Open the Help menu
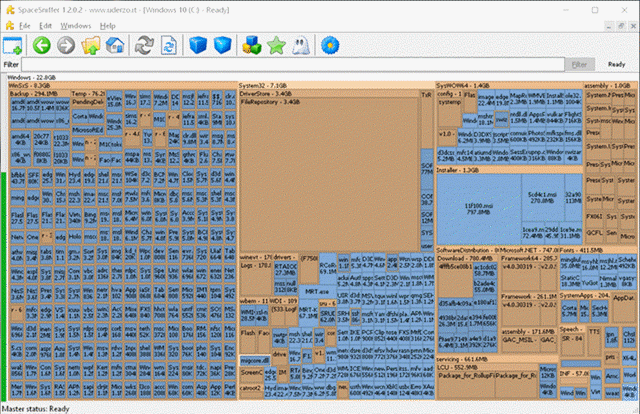This screenshot has width=640, height=414. pos(108,26)
